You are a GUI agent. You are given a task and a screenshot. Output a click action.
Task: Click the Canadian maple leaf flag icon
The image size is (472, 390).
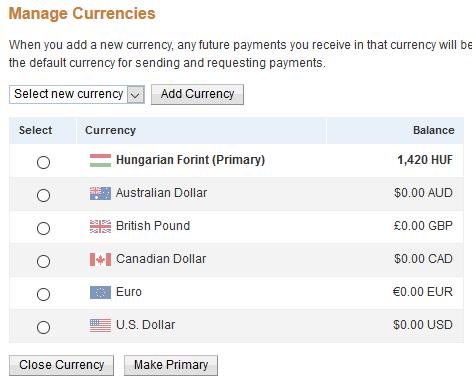tap(100, 259)
